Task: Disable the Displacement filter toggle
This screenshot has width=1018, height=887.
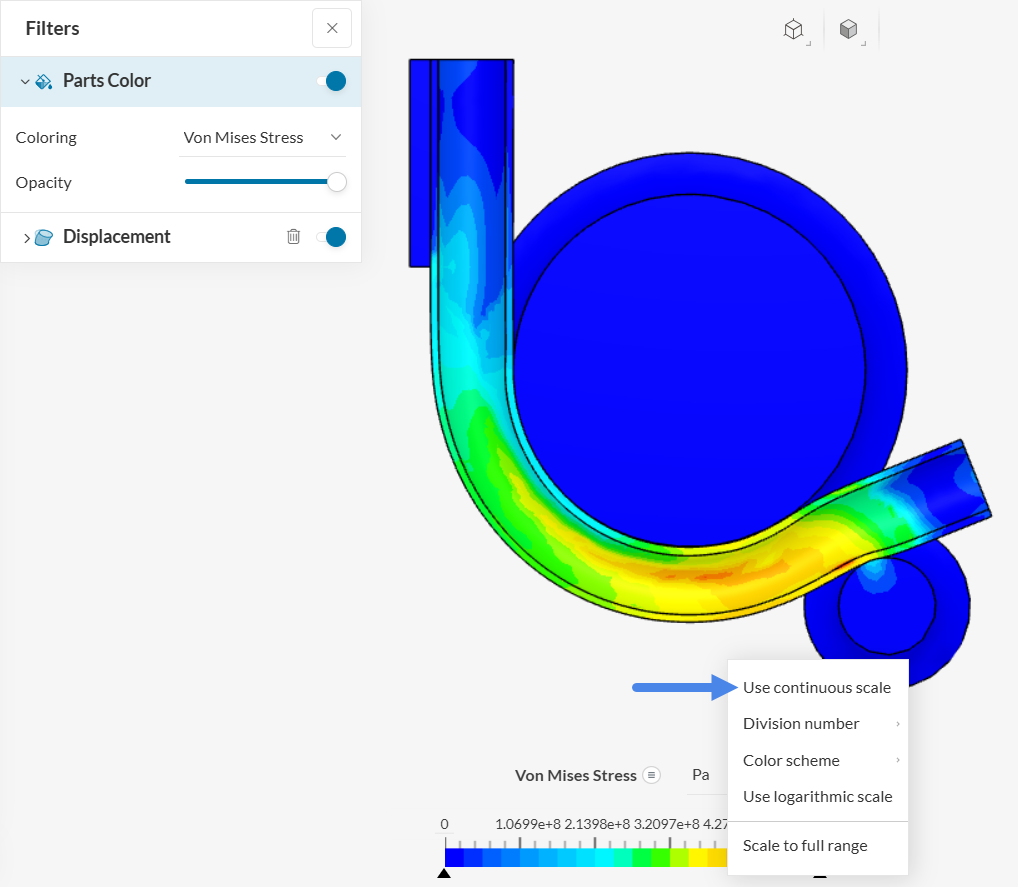Action: tap(332, 237)
